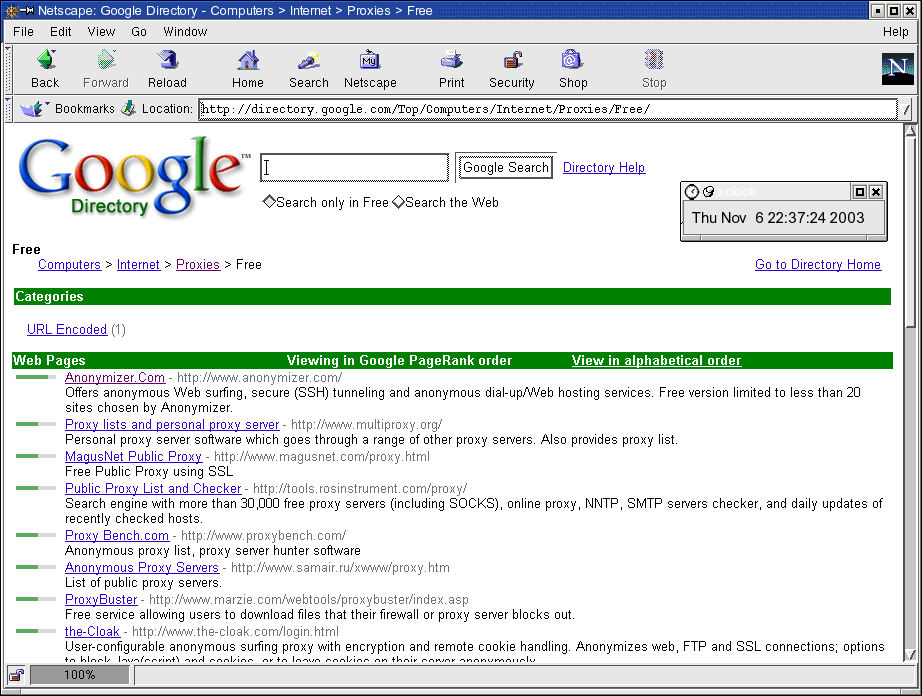Screen dimensions: 922x696
Task: Open the View menu
Action: pyautogui.click(x=101, y=32)
